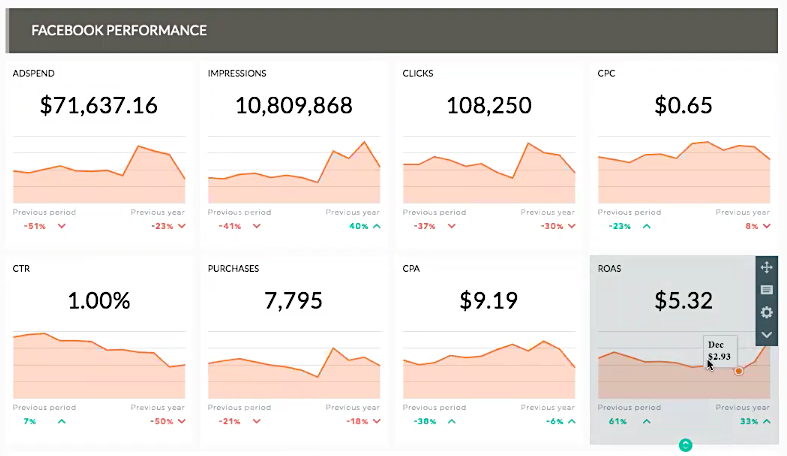Expand the ROAS widget chevron menu

[x=766, y=335]
